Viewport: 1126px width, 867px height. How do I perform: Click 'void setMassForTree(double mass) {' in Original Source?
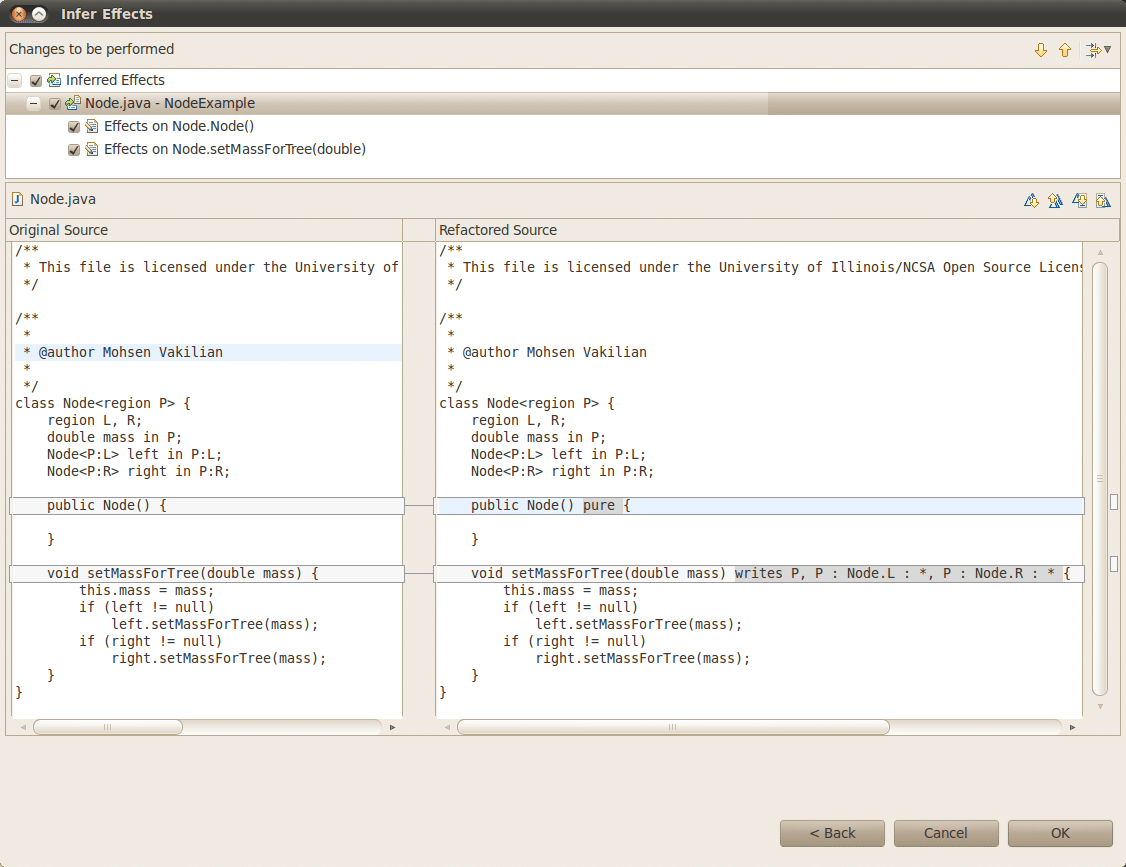tap(183, 573)
